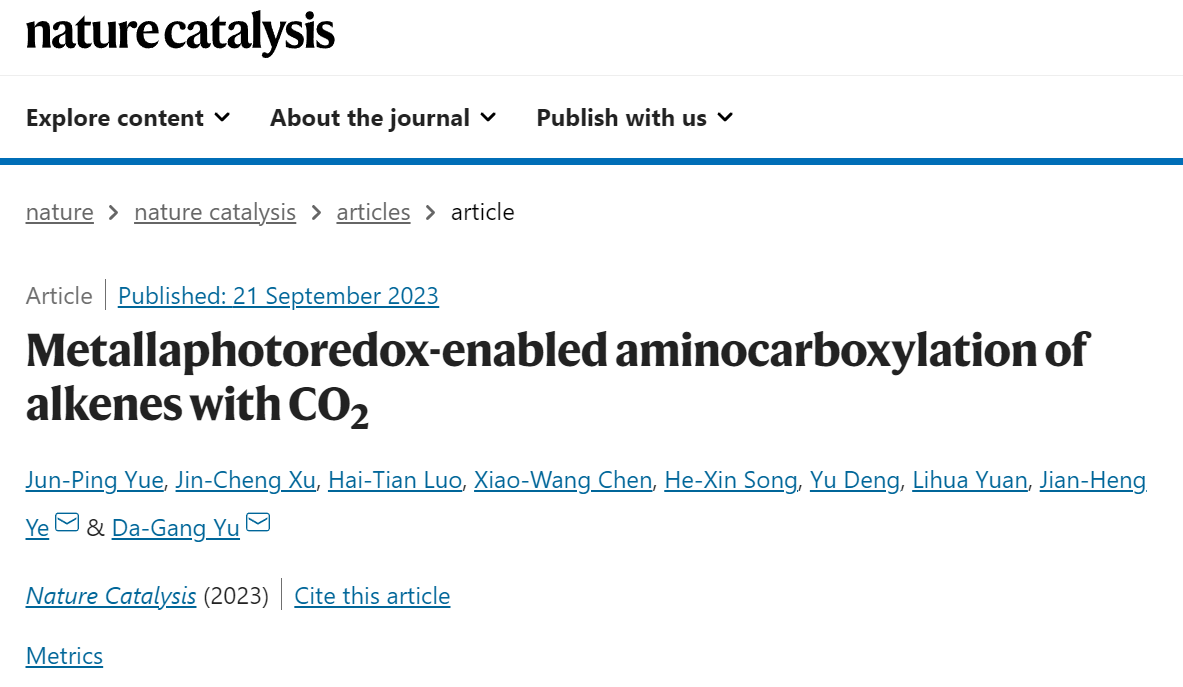The height and width of the screenshot is (687, 1183).
Task: Expand the Explore content menu
Action: coord(128,118)
